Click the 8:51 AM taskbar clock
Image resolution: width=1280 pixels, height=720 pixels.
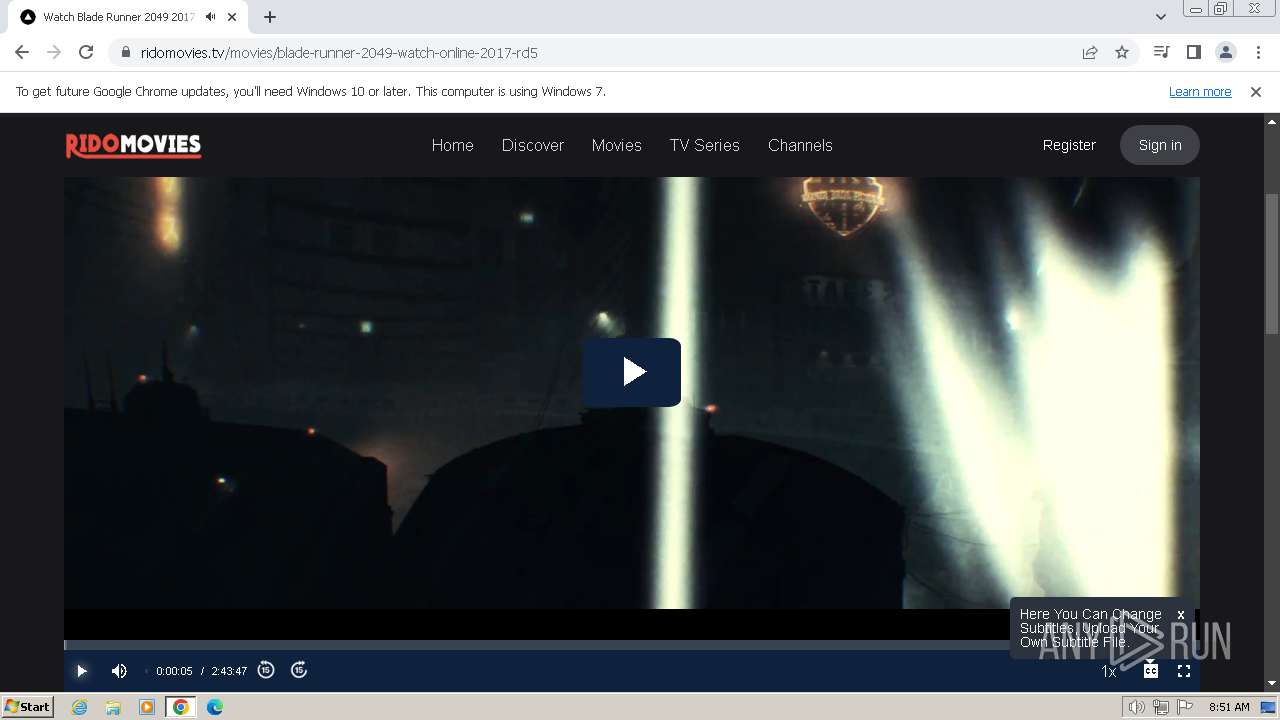[x=1229, y=707]
